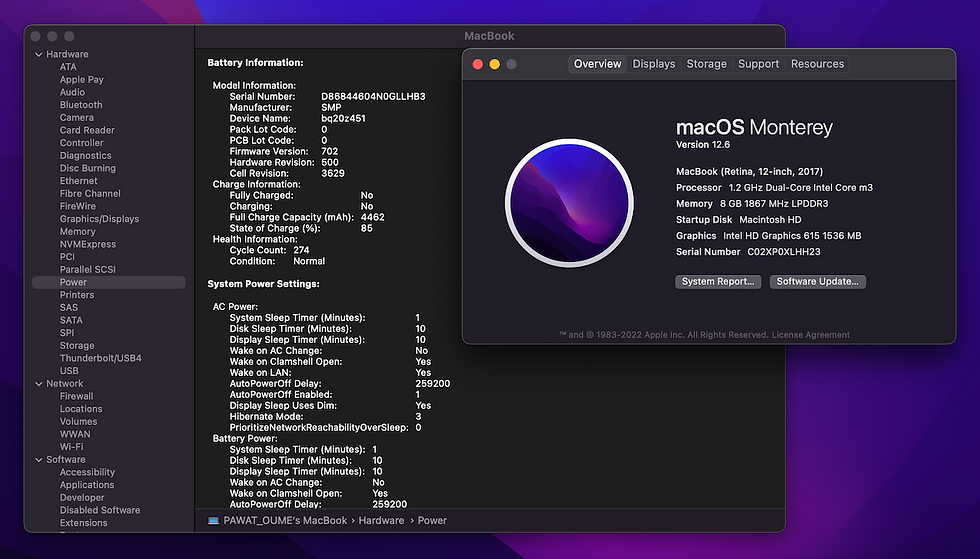Select NVMExpress in sidebar
980x559 pixels.
point(88,244)
